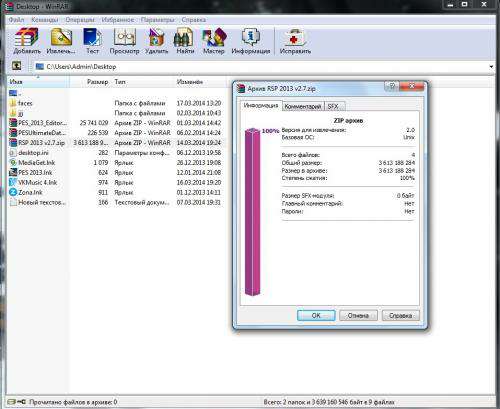
Task: Click the help question-mark button in dialog
Action: click(x=392, y=86)
